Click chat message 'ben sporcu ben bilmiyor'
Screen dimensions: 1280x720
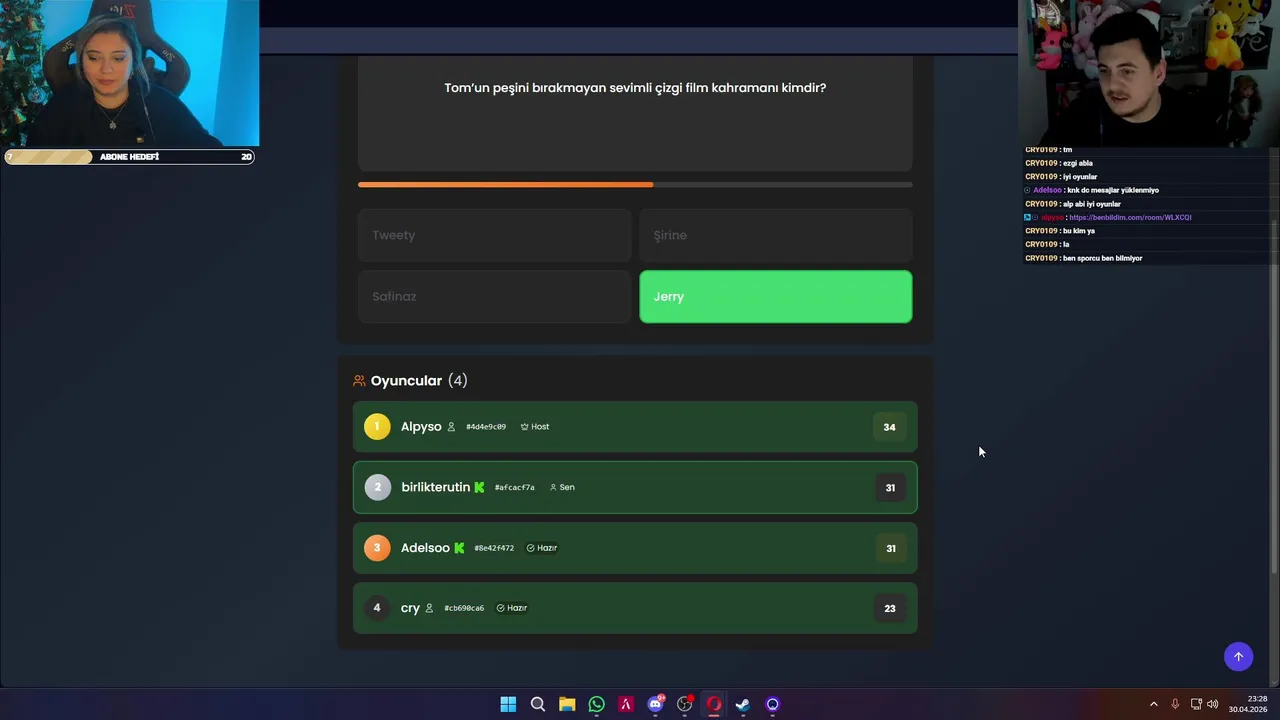(x=1102, y=258)
